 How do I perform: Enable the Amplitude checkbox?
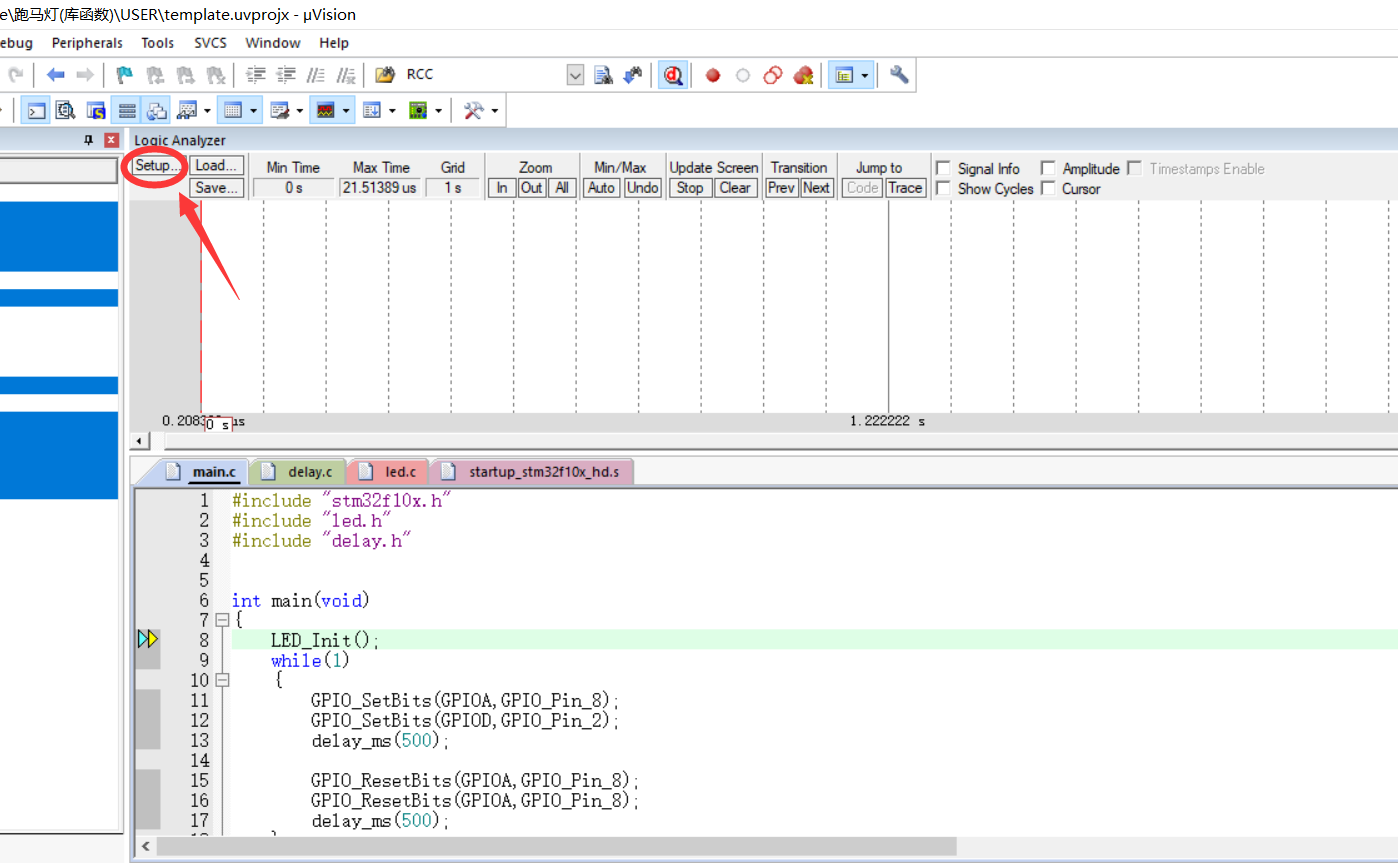(x=1048, y=169)
